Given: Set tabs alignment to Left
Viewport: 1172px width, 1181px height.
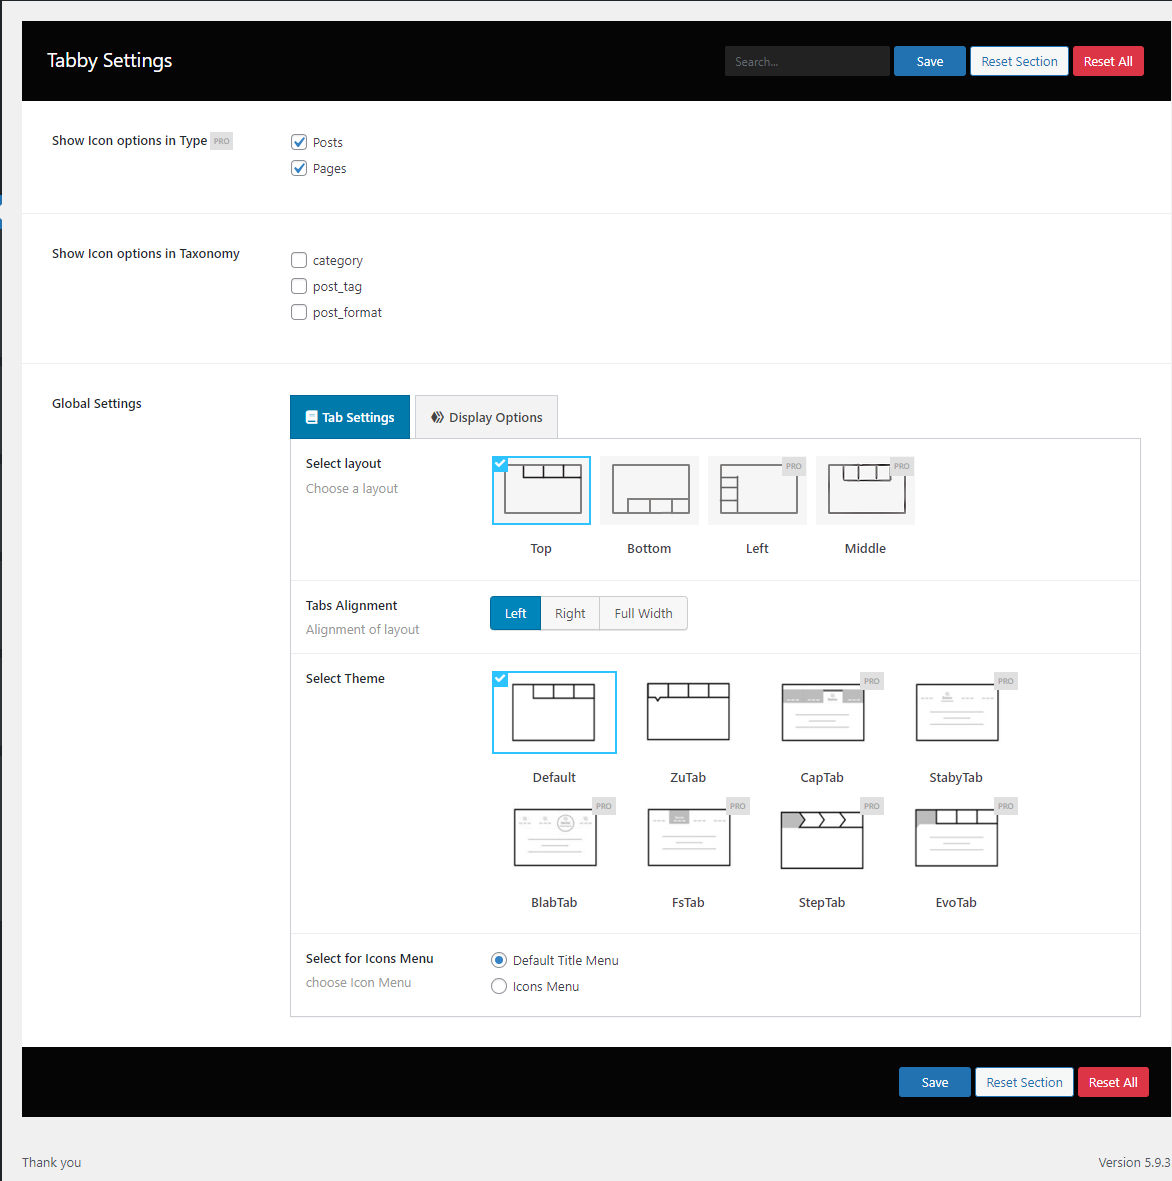Looking at the screenshot, I should (515, 613).
